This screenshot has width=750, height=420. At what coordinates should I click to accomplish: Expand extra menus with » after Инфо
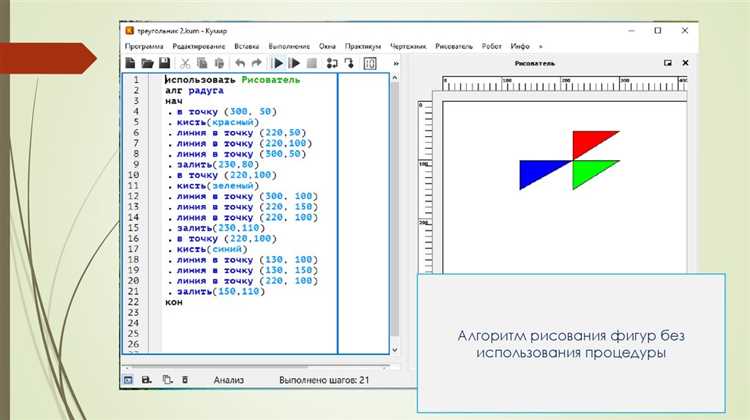pos(541,46)
